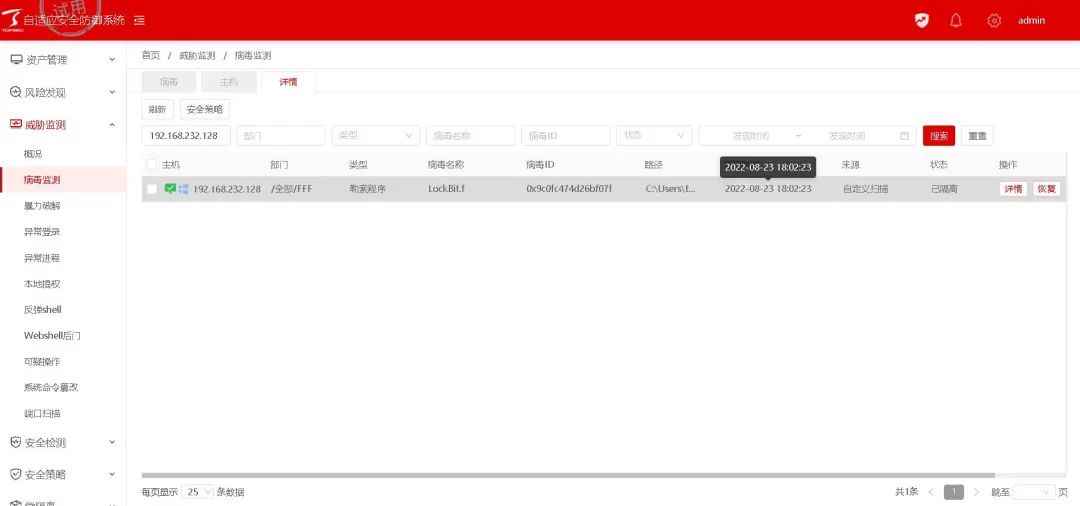This screenshot has height=506, width=1080.
Task: Click the Windows OS icon in host row
Action: tap(183, 188)
